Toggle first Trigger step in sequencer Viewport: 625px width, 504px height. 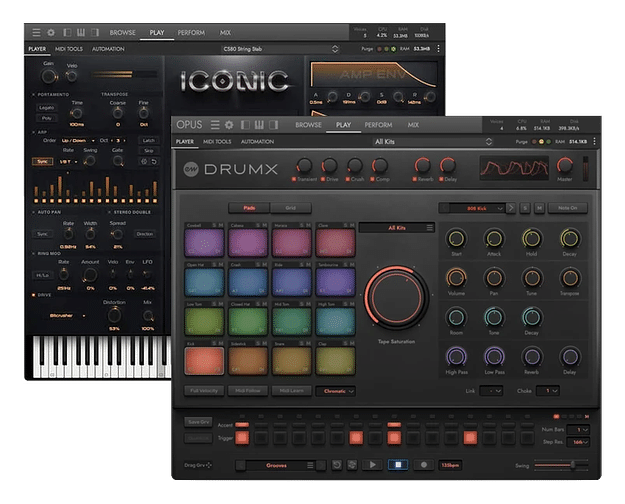pyautogui.click(x=242, y=437)
